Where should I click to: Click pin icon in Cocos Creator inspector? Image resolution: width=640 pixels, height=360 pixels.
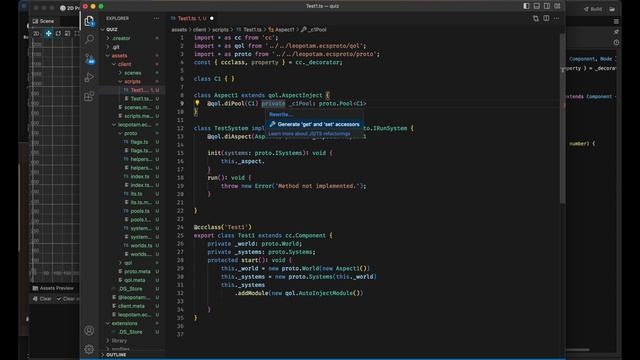click(x=616, y=32)
